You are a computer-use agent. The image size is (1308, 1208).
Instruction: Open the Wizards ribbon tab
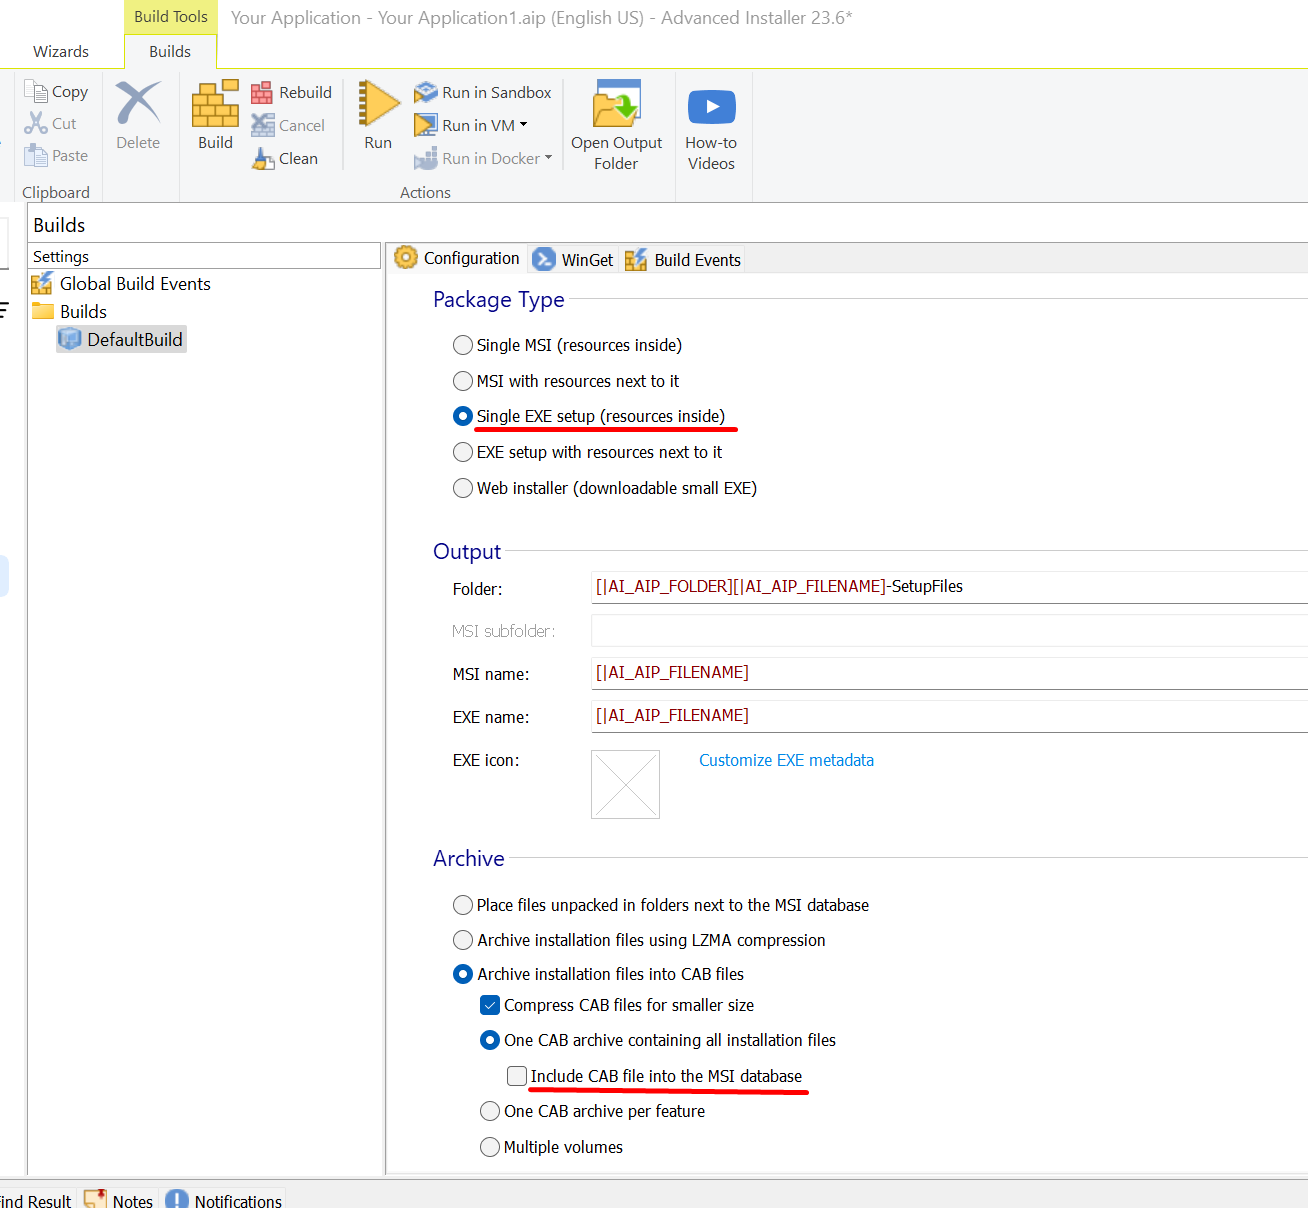(x=61, y=52)
